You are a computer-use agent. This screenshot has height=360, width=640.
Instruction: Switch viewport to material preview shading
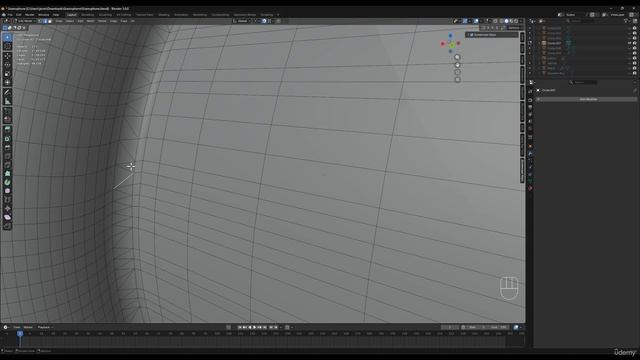511,21
